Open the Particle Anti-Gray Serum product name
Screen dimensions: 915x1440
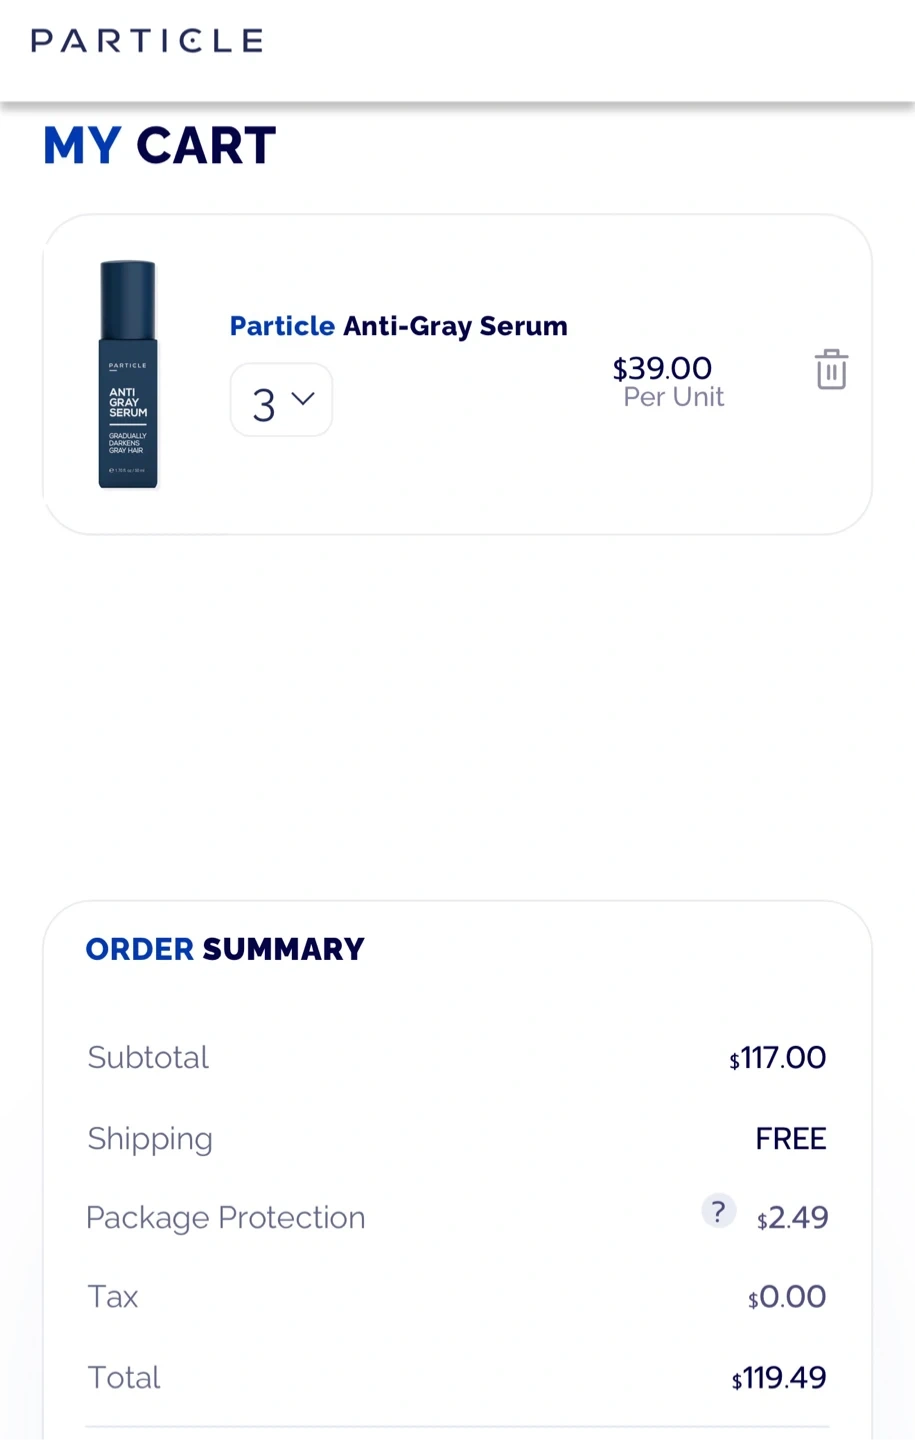coord(398,326)
